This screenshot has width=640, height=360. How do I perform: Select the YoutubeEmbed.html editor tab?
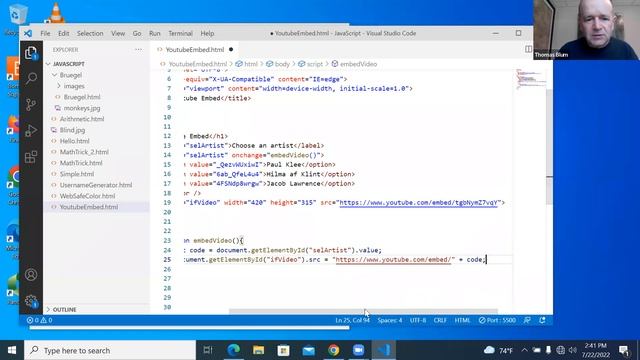coord(195,49)
